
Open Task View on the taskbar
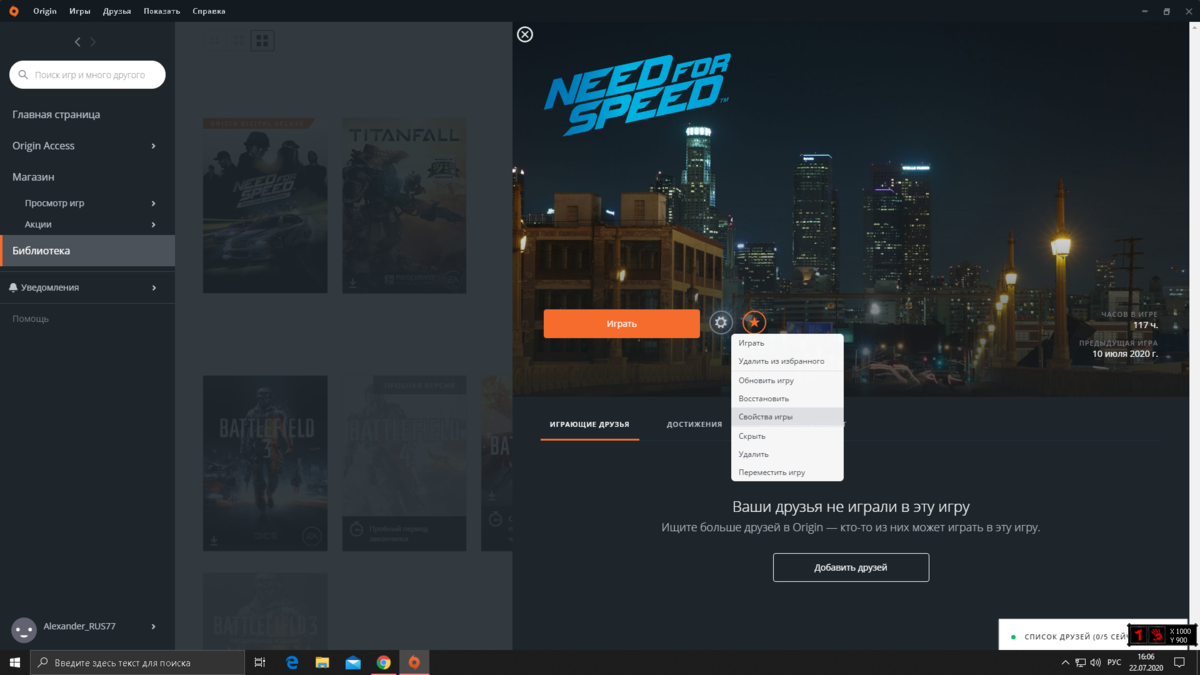[260, 662]
